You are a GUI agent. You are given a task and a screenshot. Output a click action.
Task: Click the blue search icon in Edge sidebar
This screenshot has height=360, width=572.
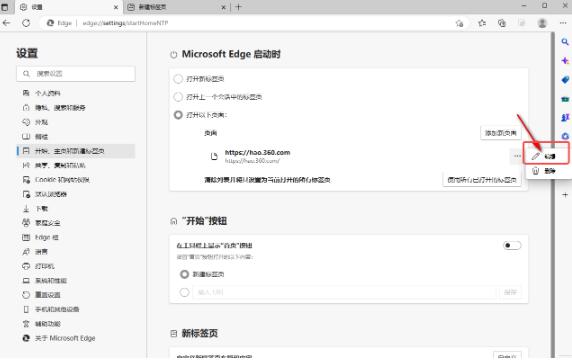point(565,42)
